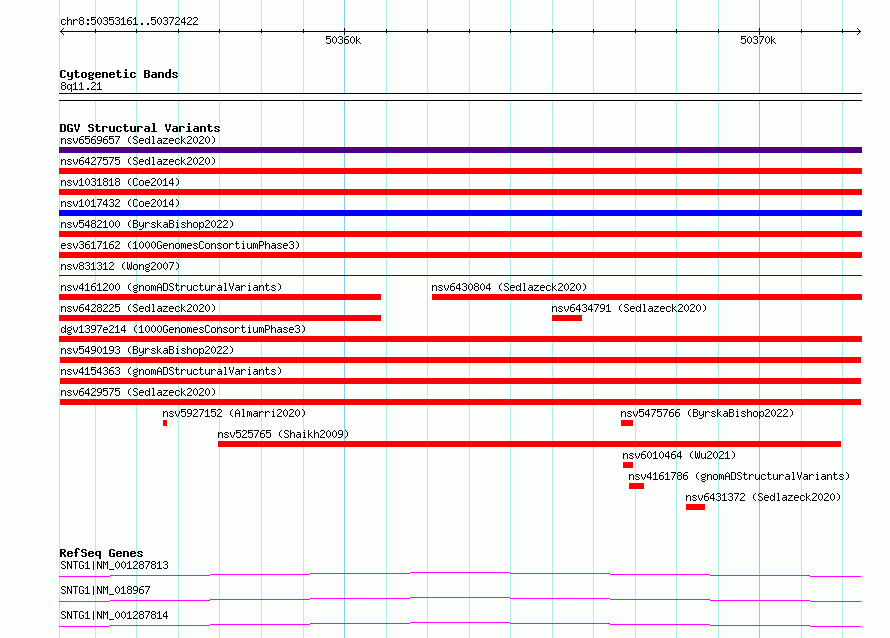Click the right arrowhead of the ruler
890x638 pixels.
point(859,32)
